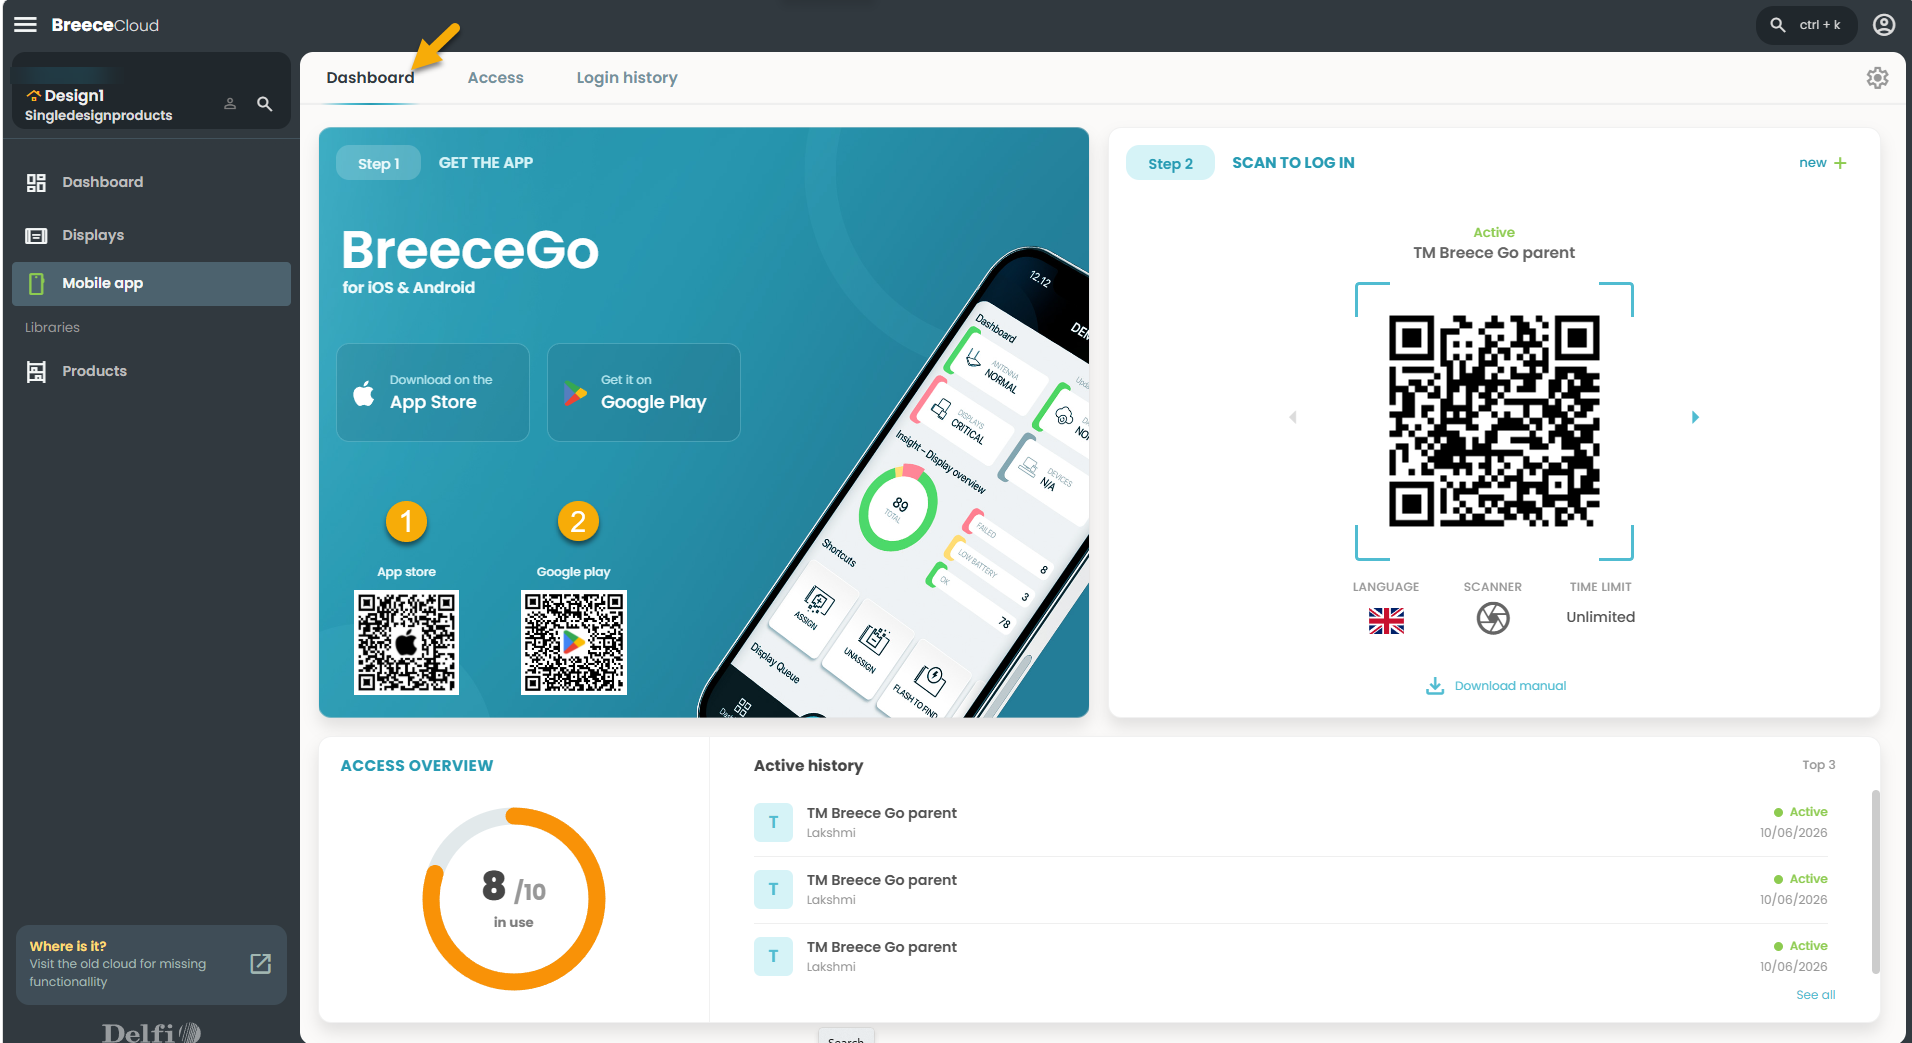Click new to add a login
Viewport: 1912px width, 1043px height.
(x=1812, y=163)
